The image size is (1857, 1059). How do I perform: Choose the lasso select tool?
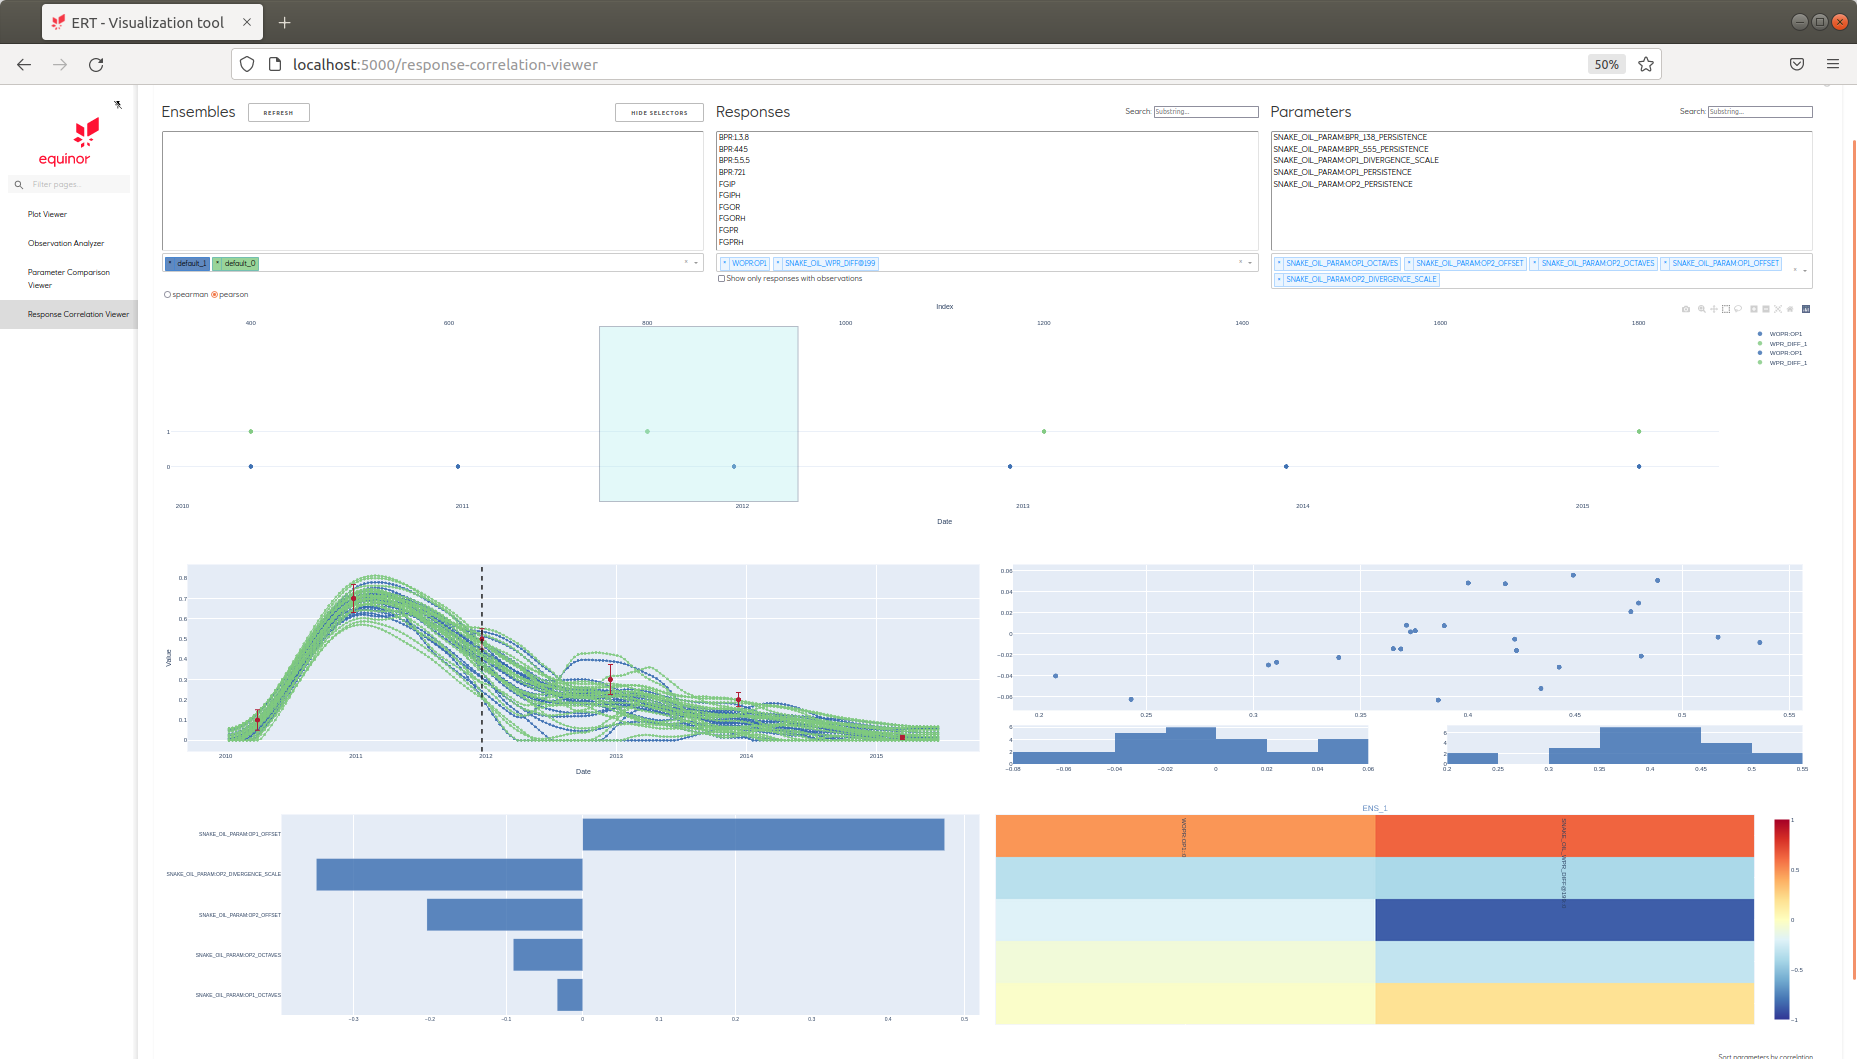coord(1738,309)
